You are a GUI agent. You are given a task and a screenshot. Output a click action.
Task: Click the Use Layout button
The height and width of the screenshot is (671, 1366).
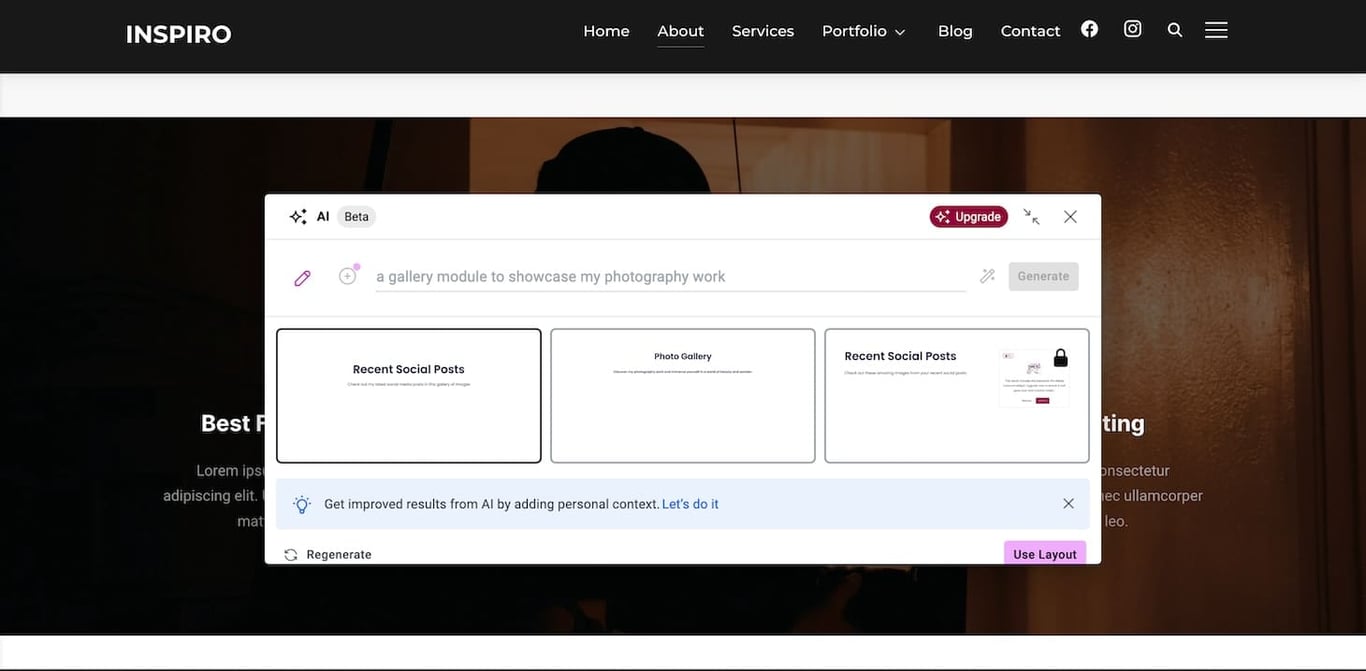(x=1043, y=553)
